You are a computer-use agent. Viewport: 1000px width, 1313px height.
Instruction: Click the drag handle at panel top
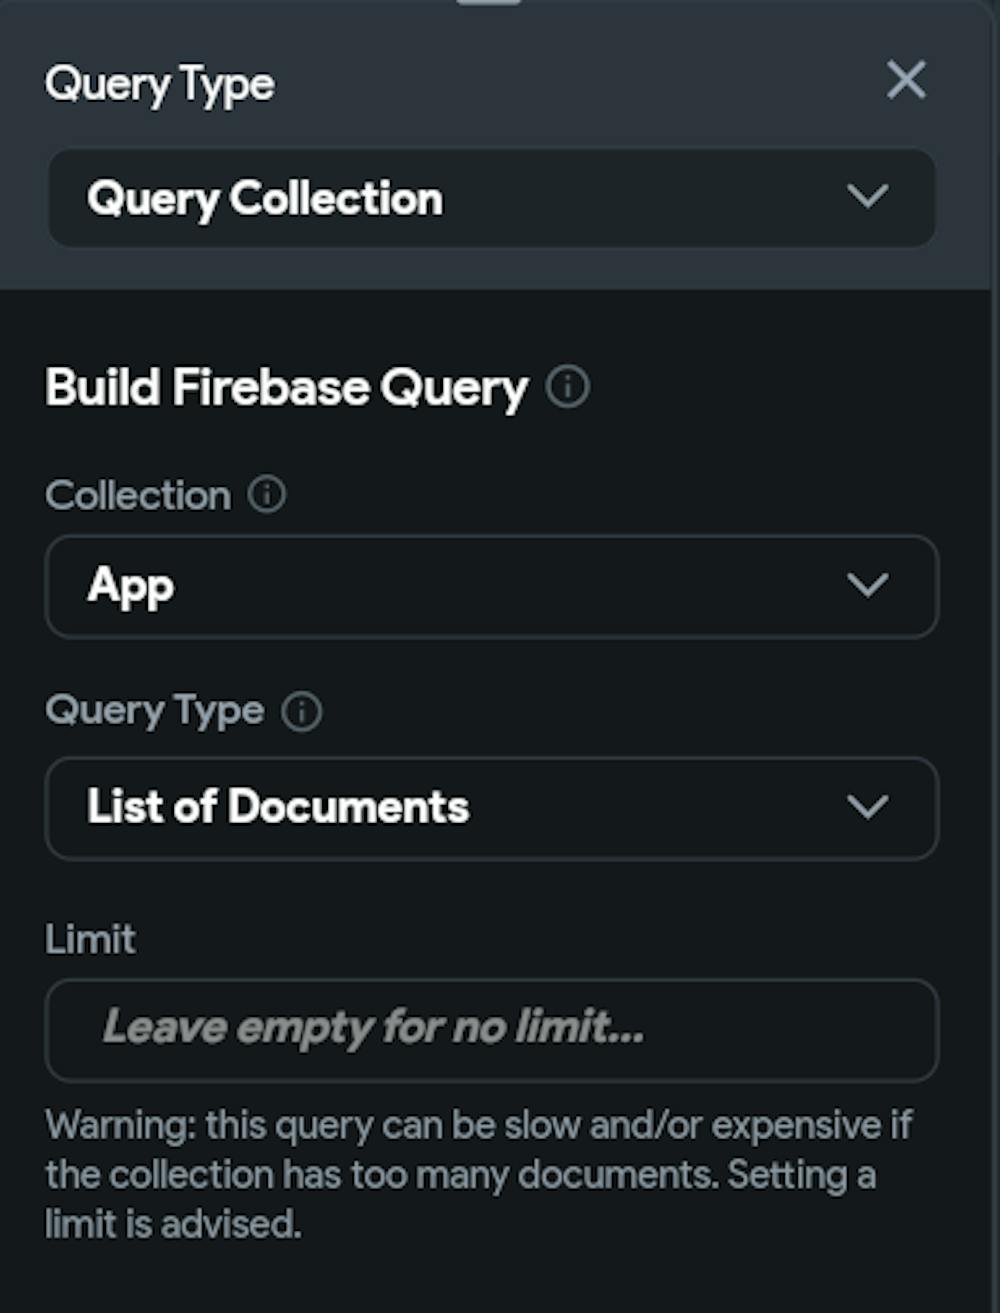click(x=488, y=3)
